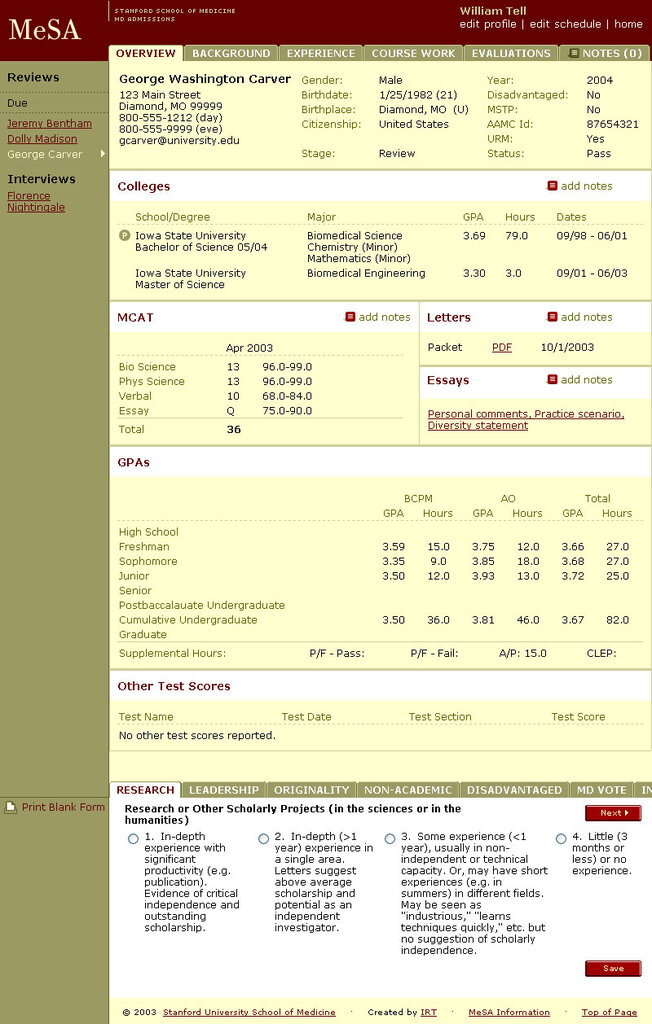Open the letters packet PDF link
Viewport: 652px width, 1024px height.
[501, 348]
